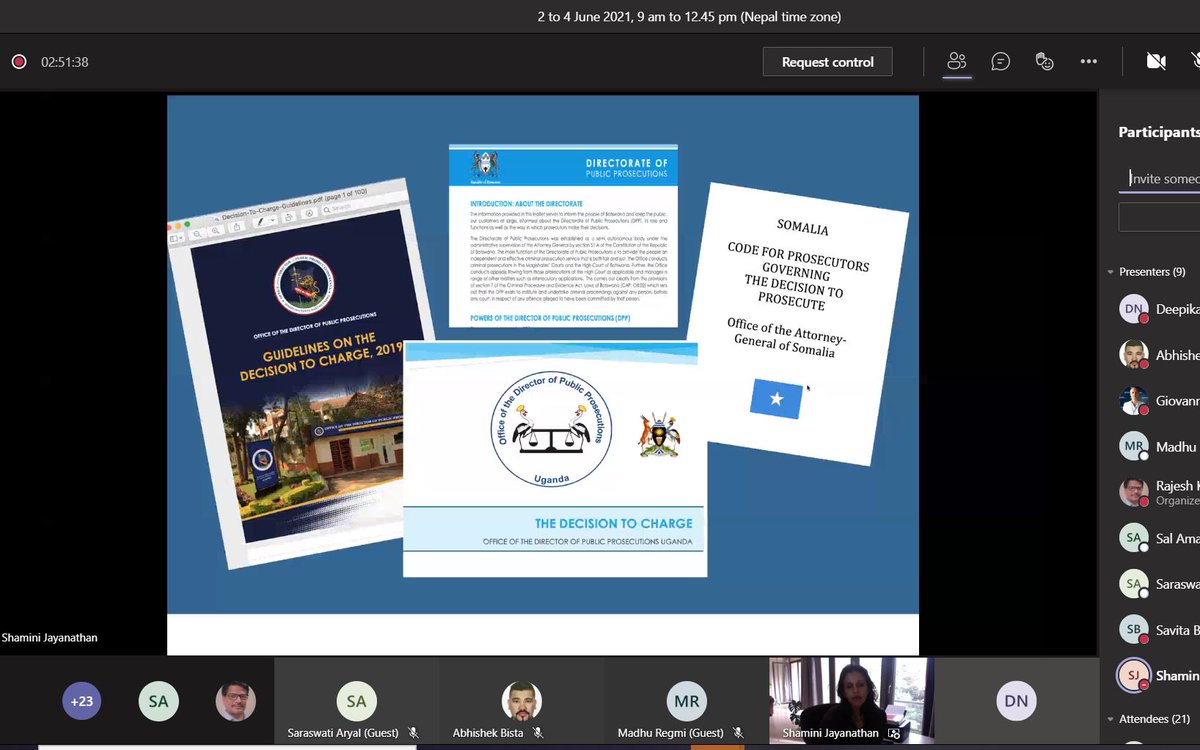
Task: Select the Saraswati Aryal (Guest) tile
Action: (356, 701)
